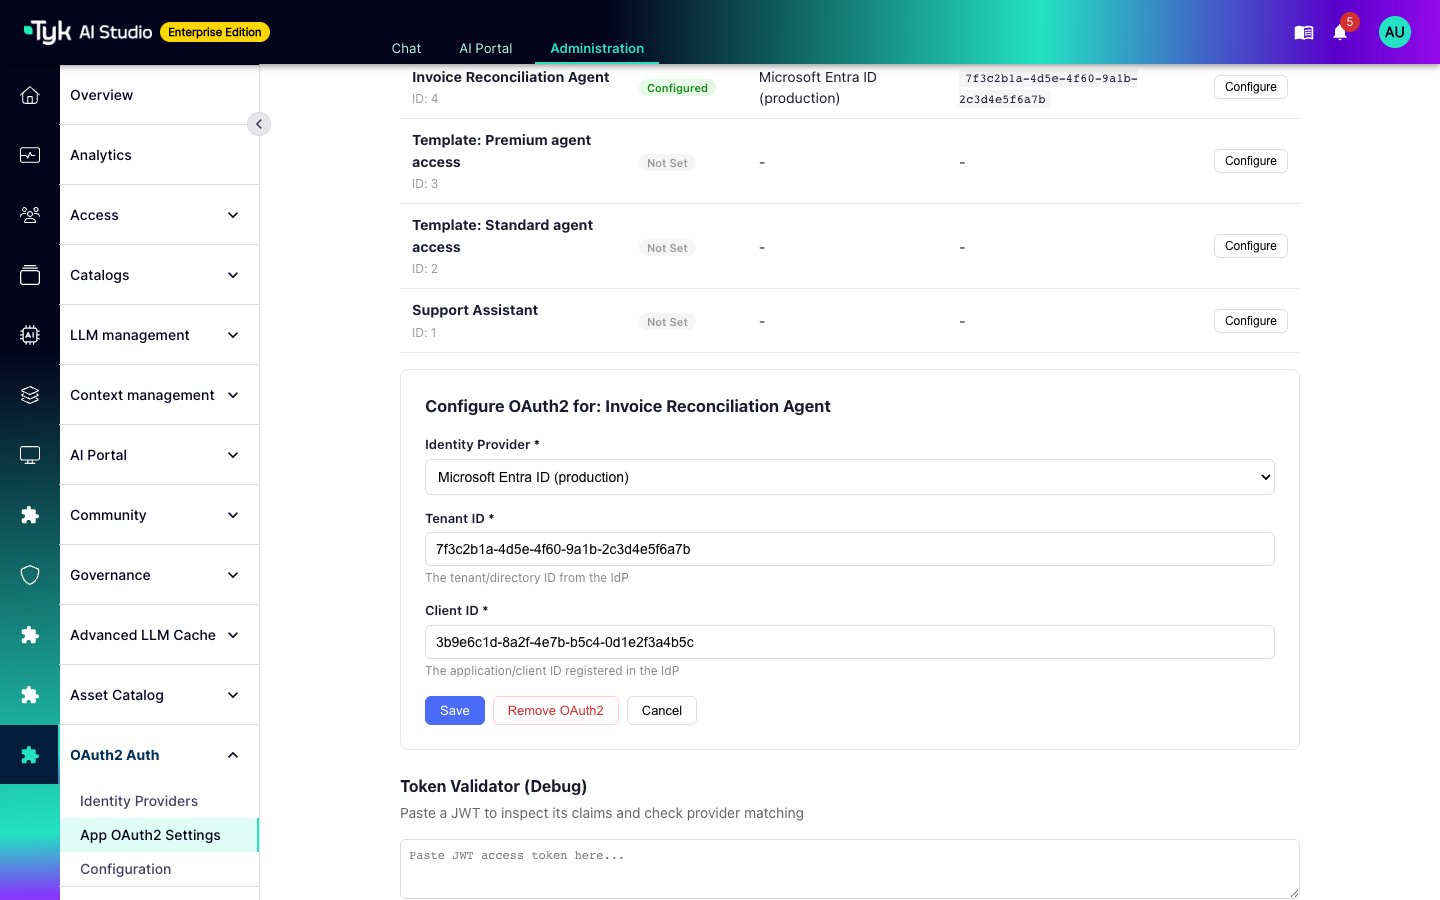
Task: Open the notifications bell icon
Action: coord(1340,33)
